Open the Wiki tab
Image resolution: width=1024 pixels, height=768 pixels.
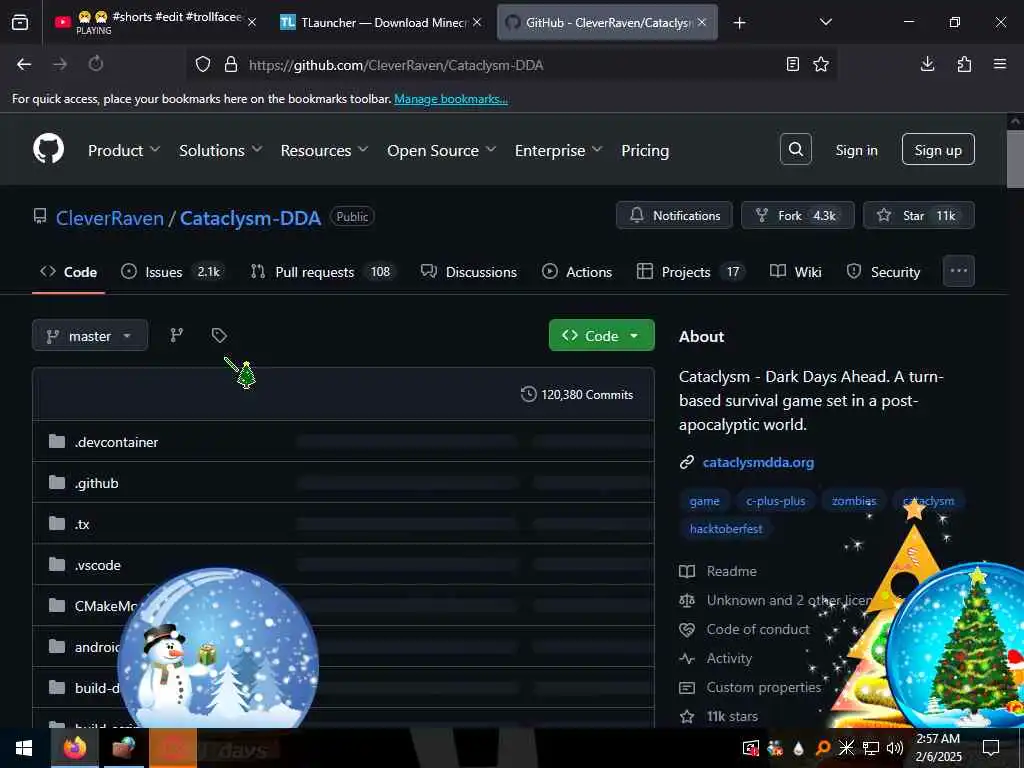click(795, 272)
